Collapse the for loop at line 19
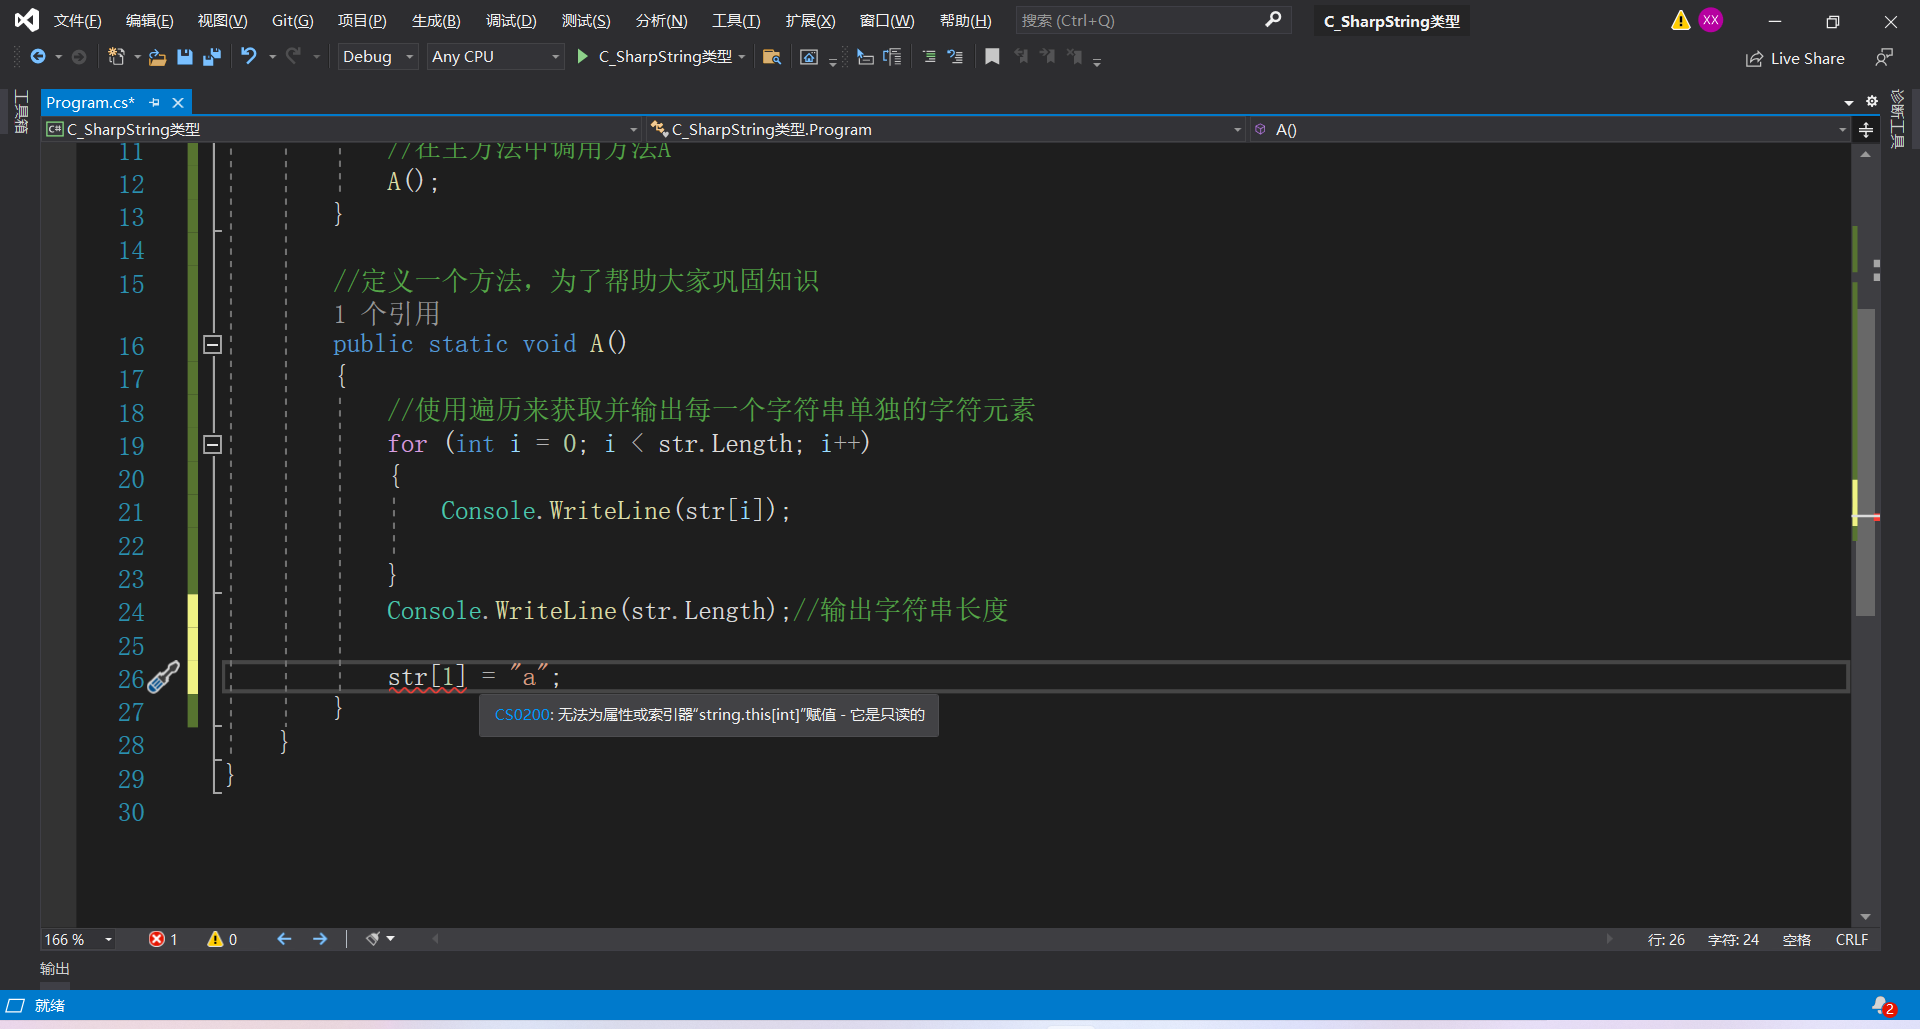 tap(212, 444)
